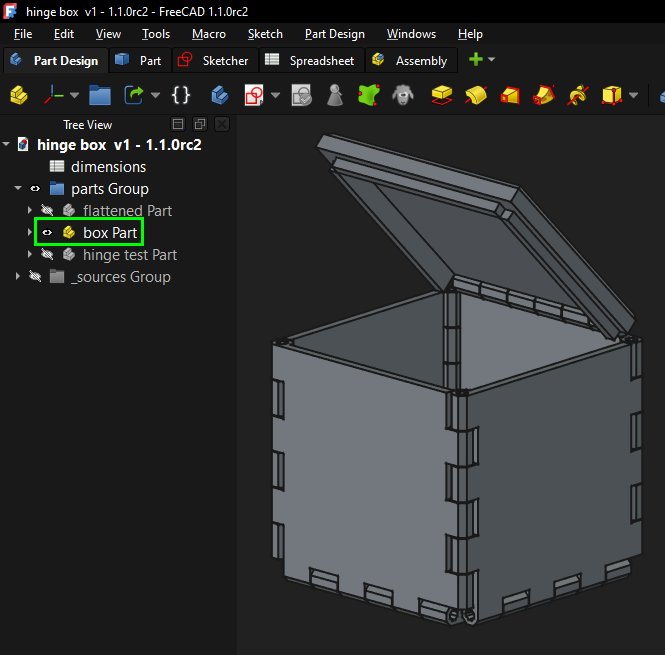Screen dimensions: 665x655
Task: Open the link tools dropdown arrow
Action: [156, 95]
